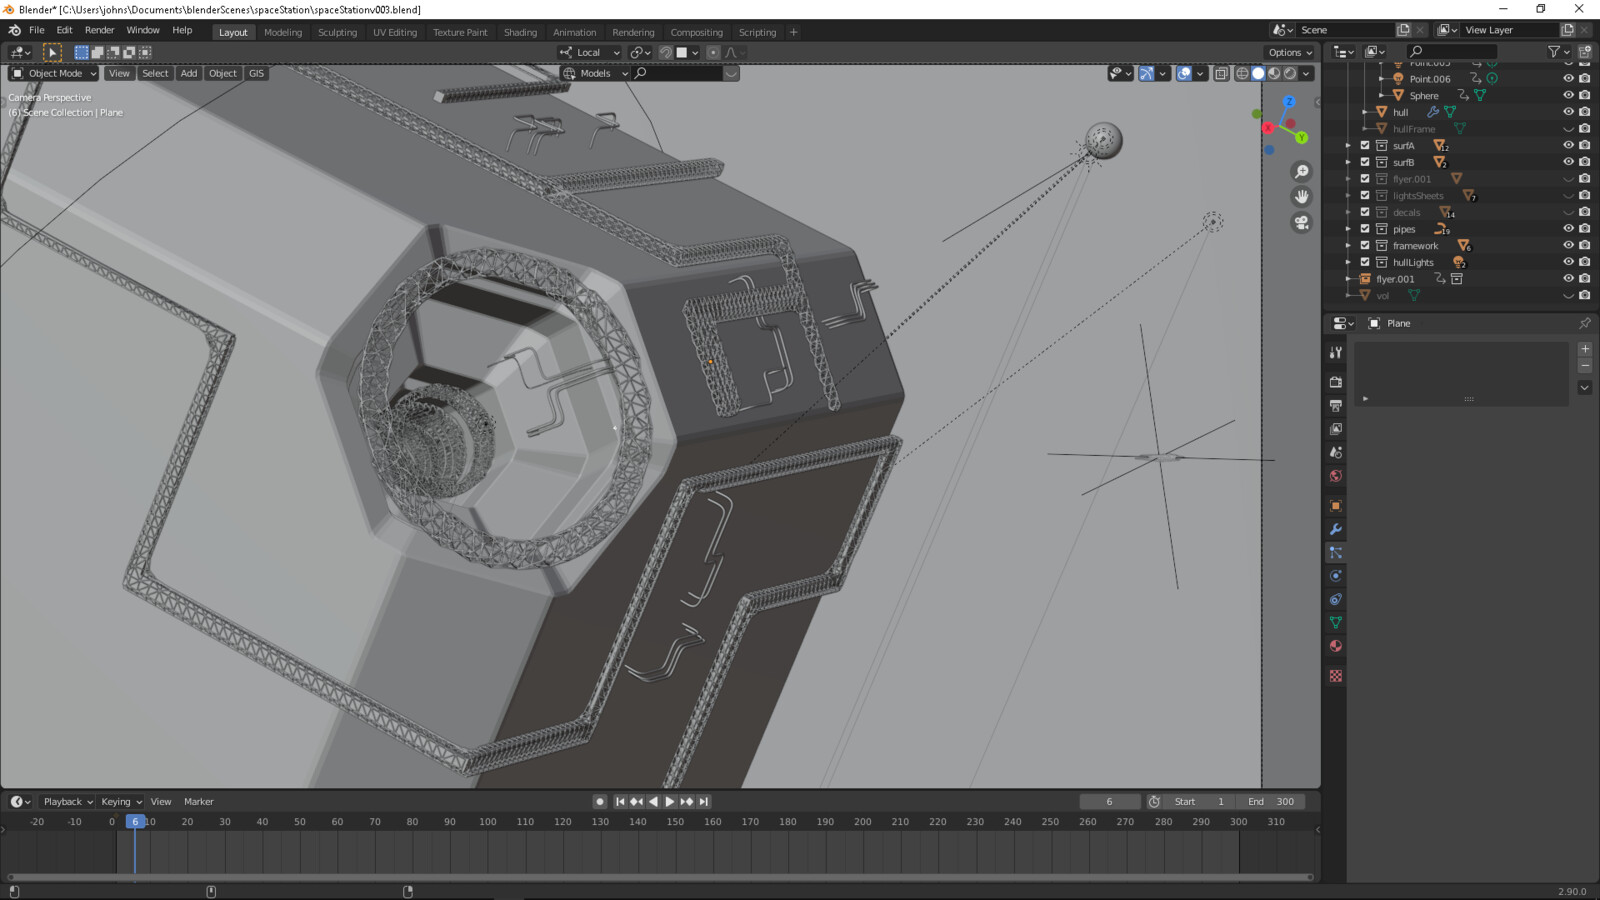Open the Render menu
Viewport: 1600px width, 900px height.
point(99,30)
